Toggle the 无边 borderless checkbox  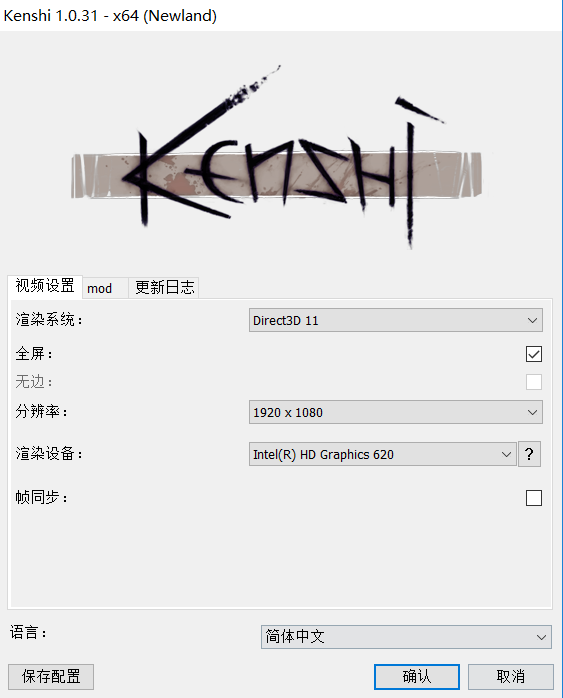534,382
